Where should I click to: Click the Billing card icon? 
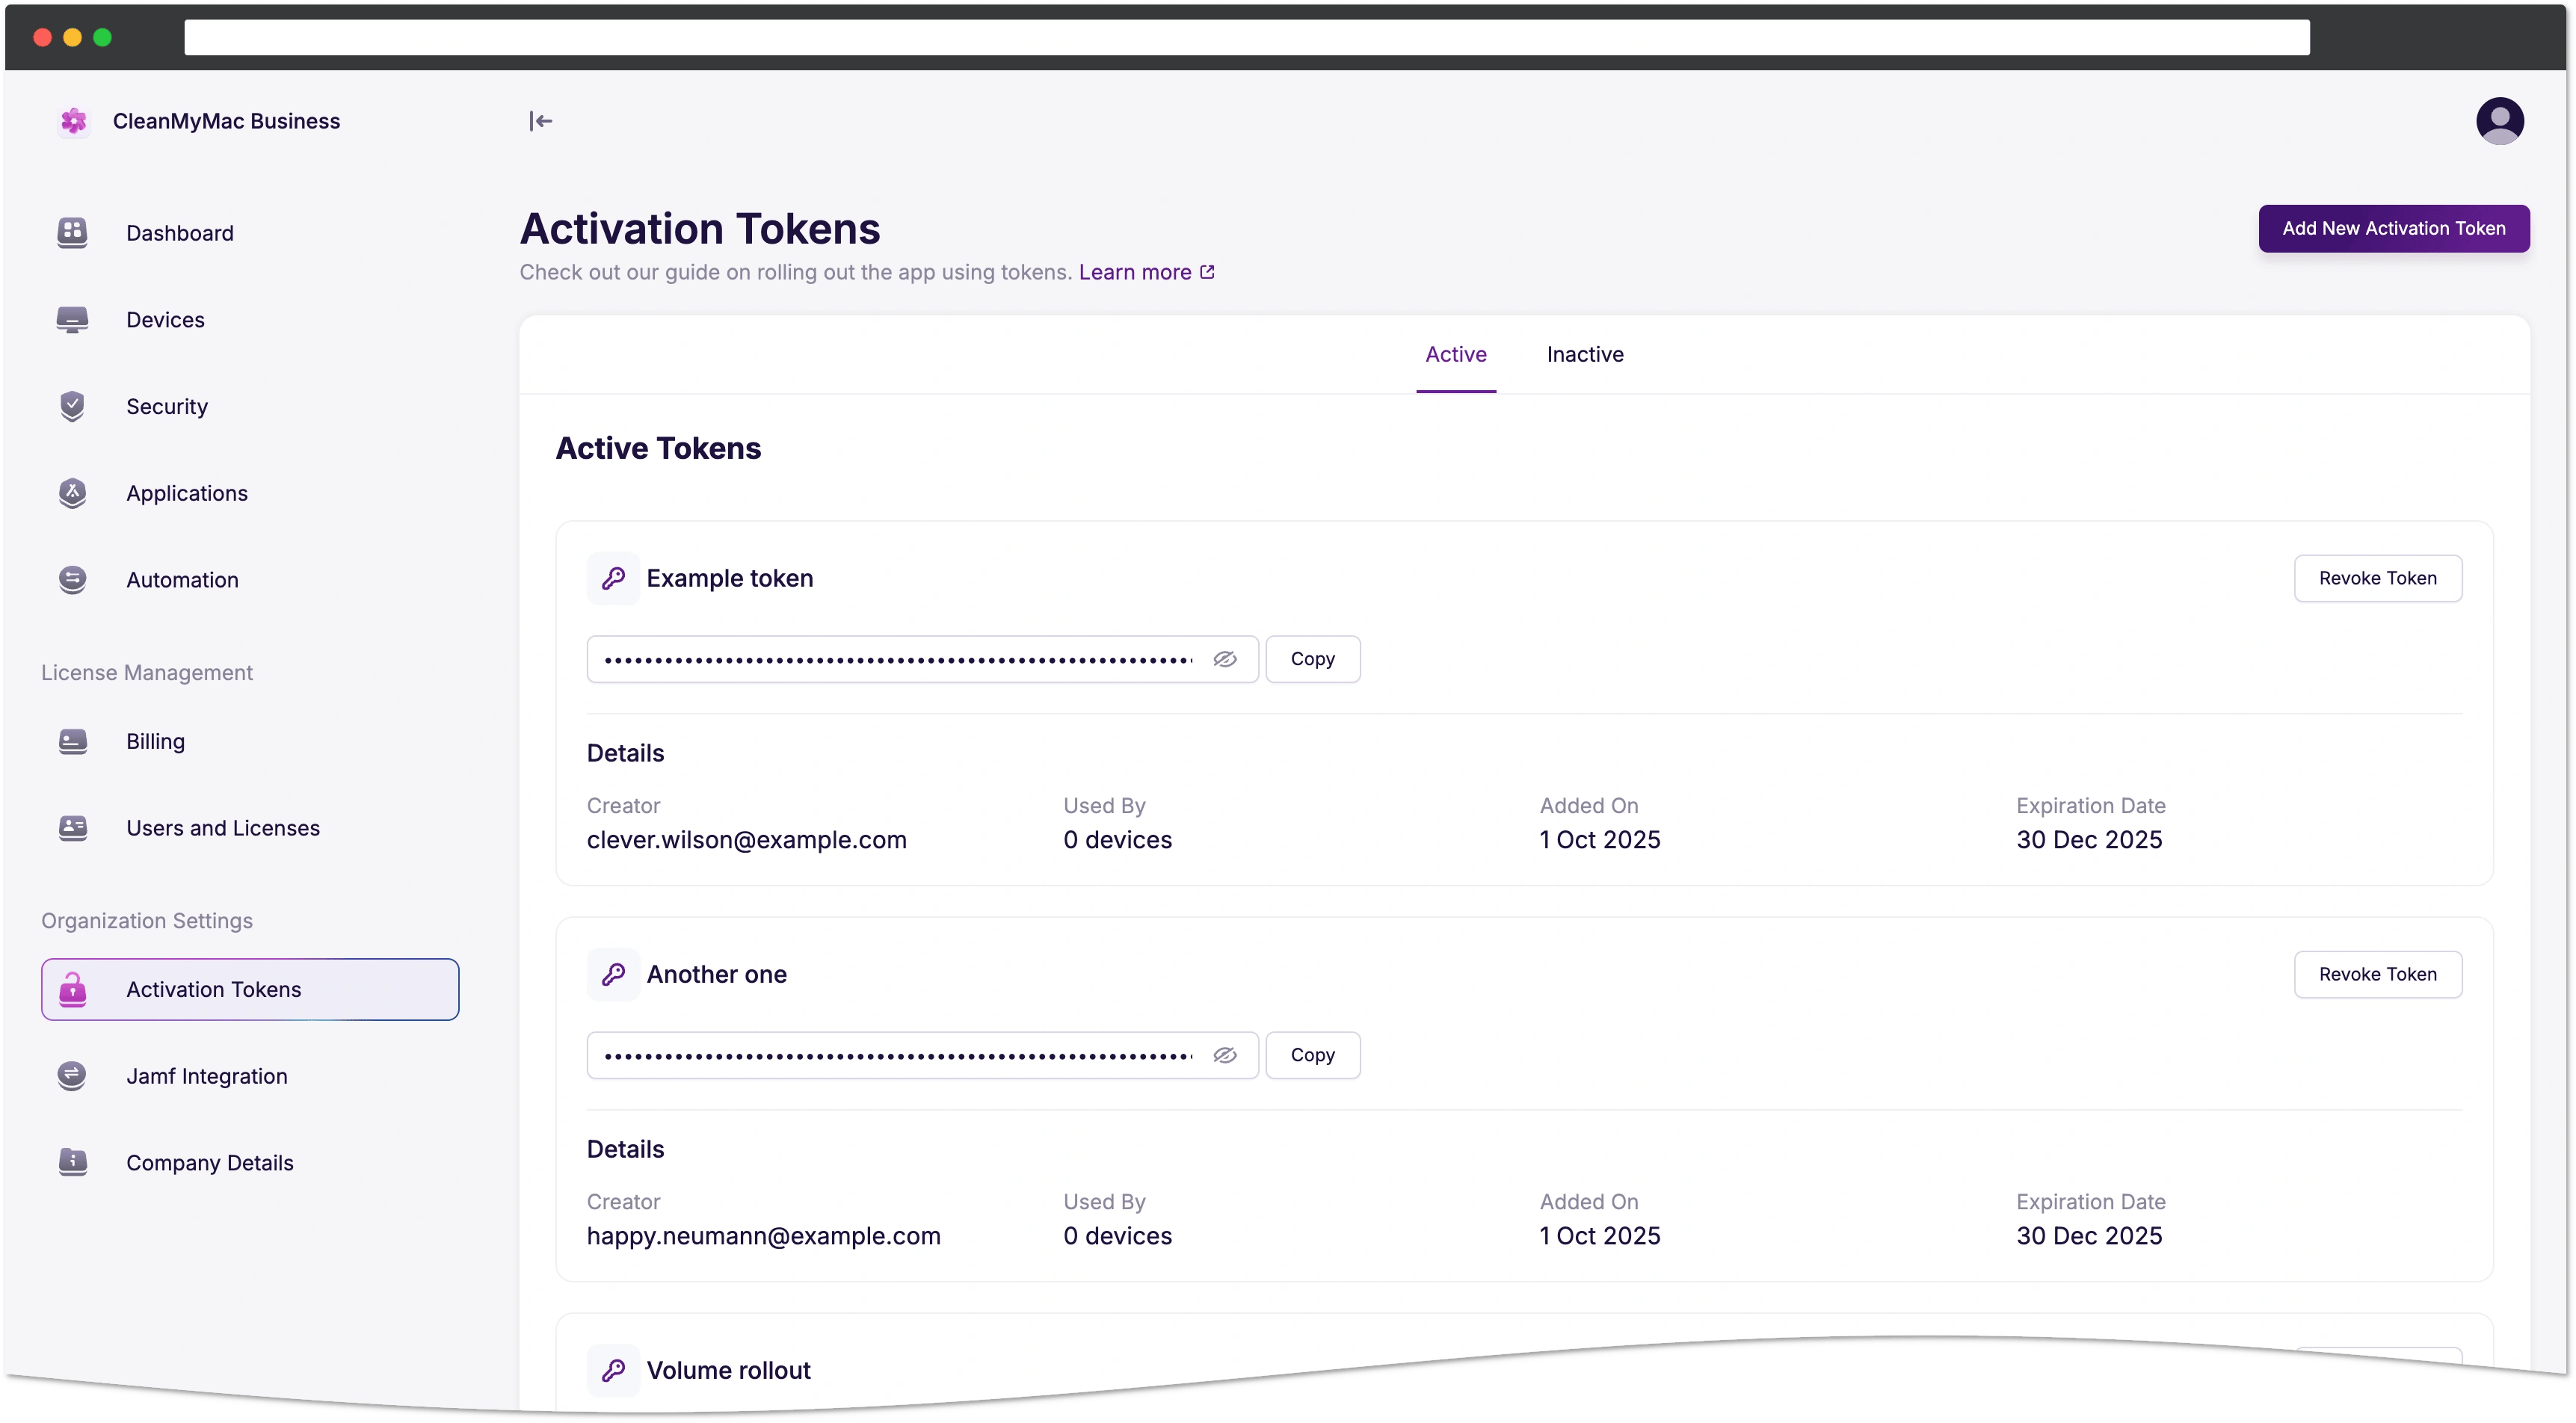(72, 741)
